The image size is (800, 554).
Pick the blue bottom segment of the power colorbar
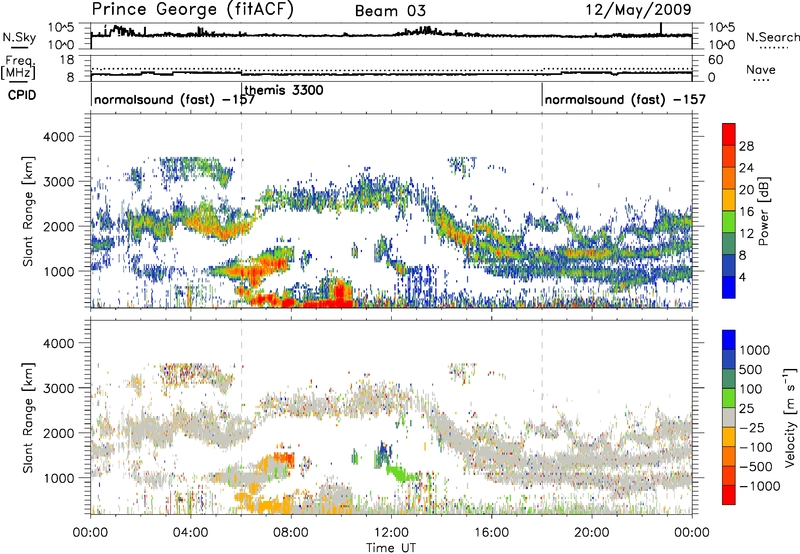point(729,287)
